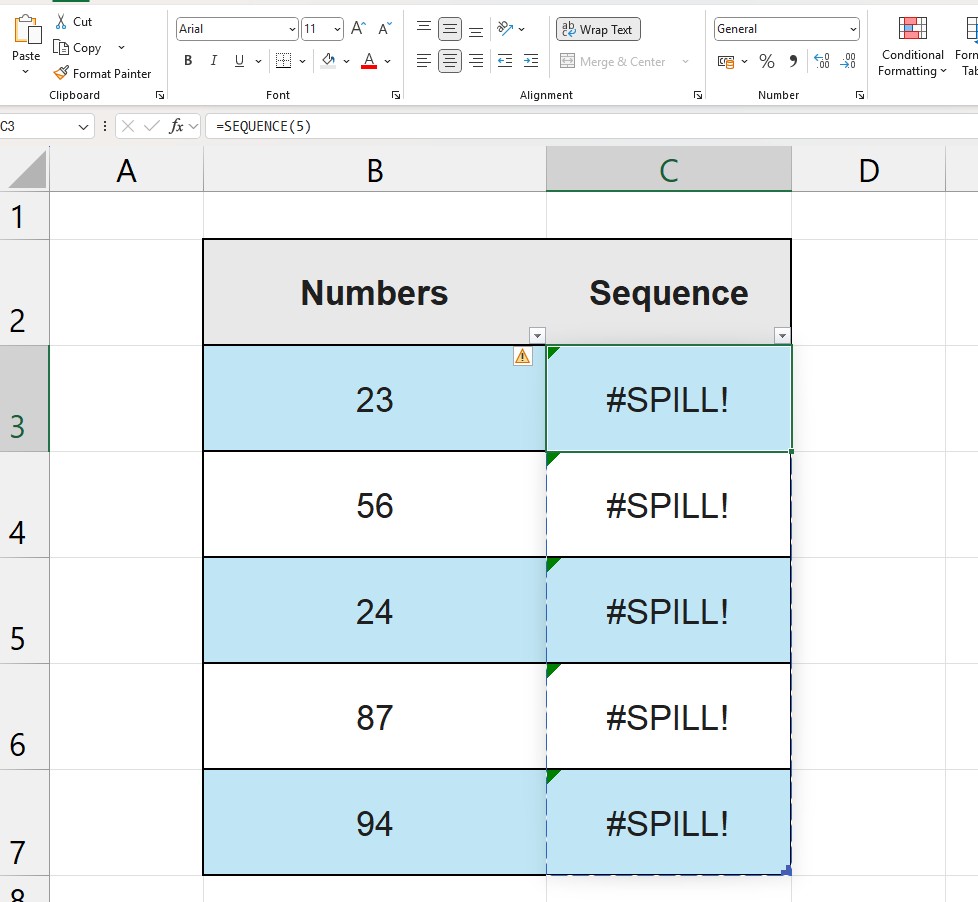Click the error warning indicator in cell B3
This screenshot has width=978, height=902.
(521, 355)
